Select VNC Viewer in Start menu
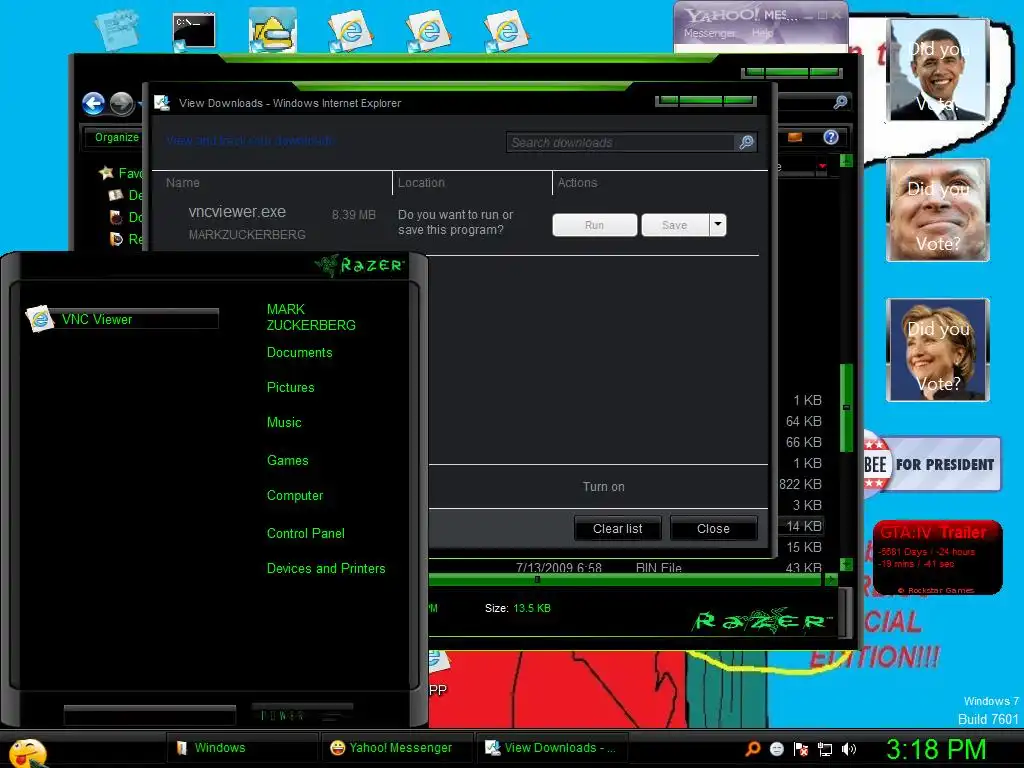Screen dimensions: 1024x768 click(121, 319)
